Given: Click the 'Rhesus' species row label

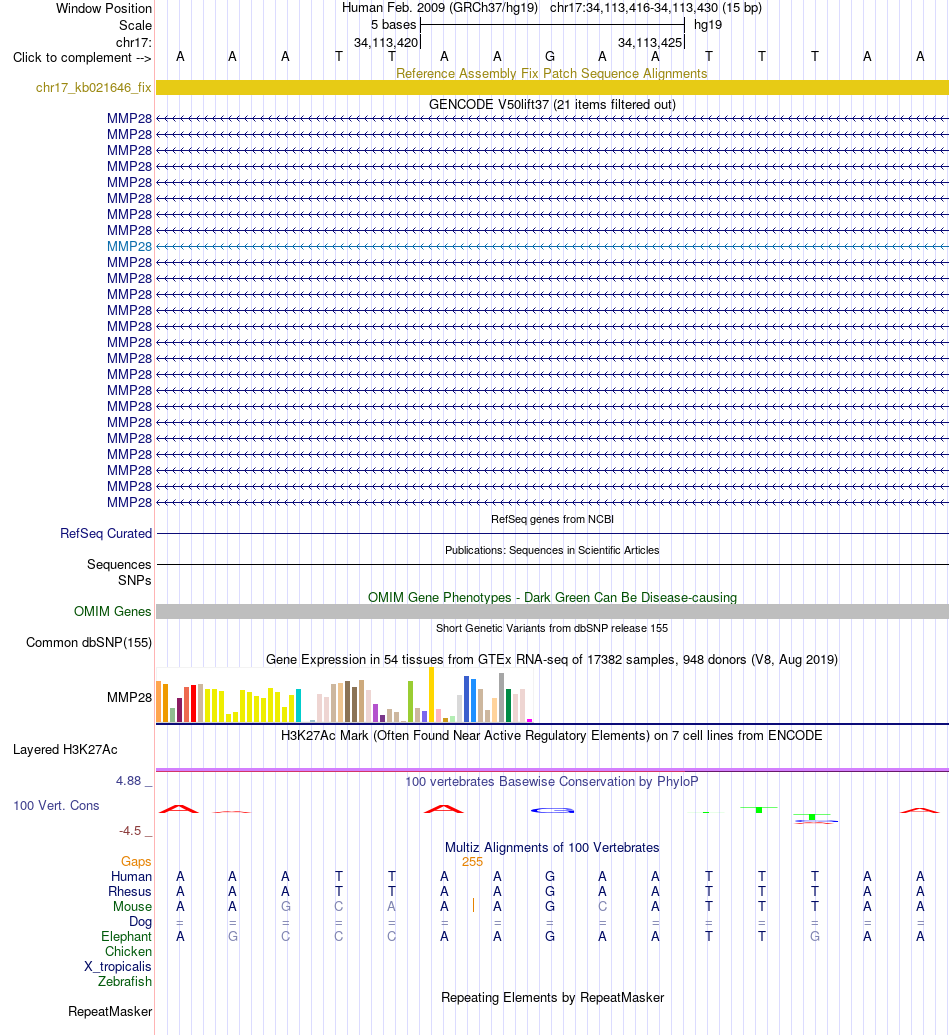Looking at the screenshot, I should 130,892.
